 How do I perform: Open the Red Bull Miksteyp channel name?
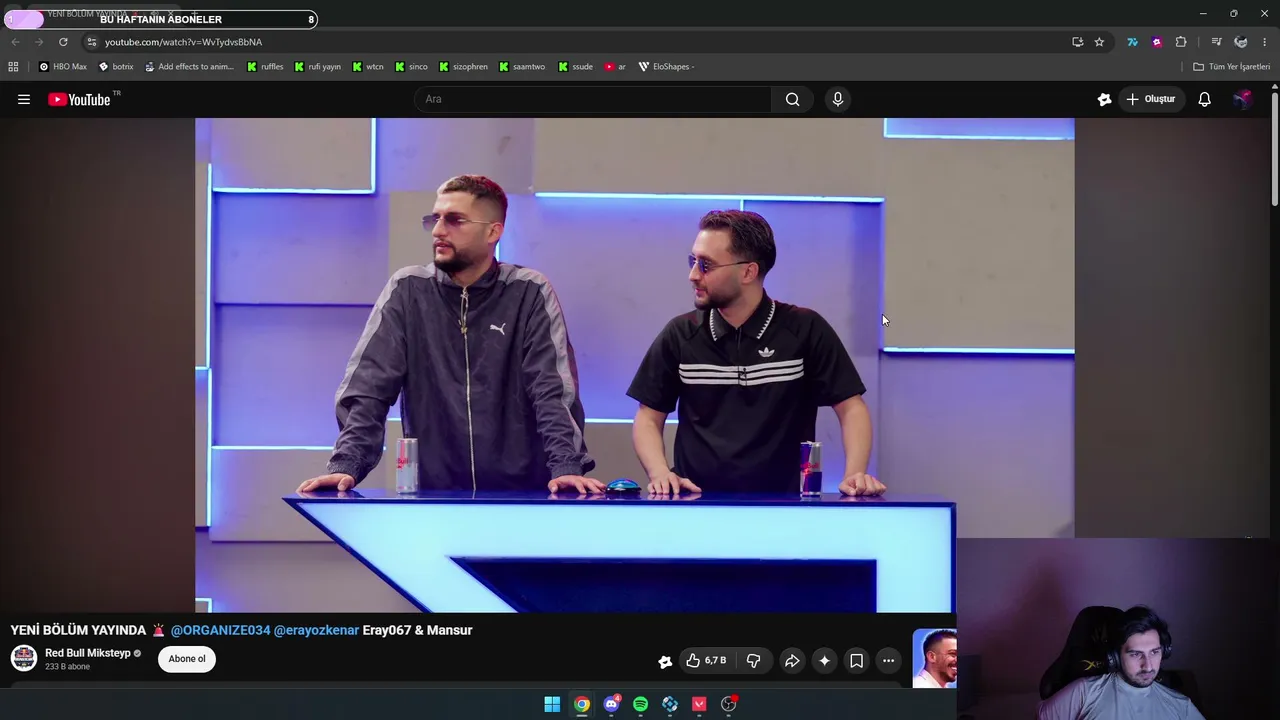point(88,653)
